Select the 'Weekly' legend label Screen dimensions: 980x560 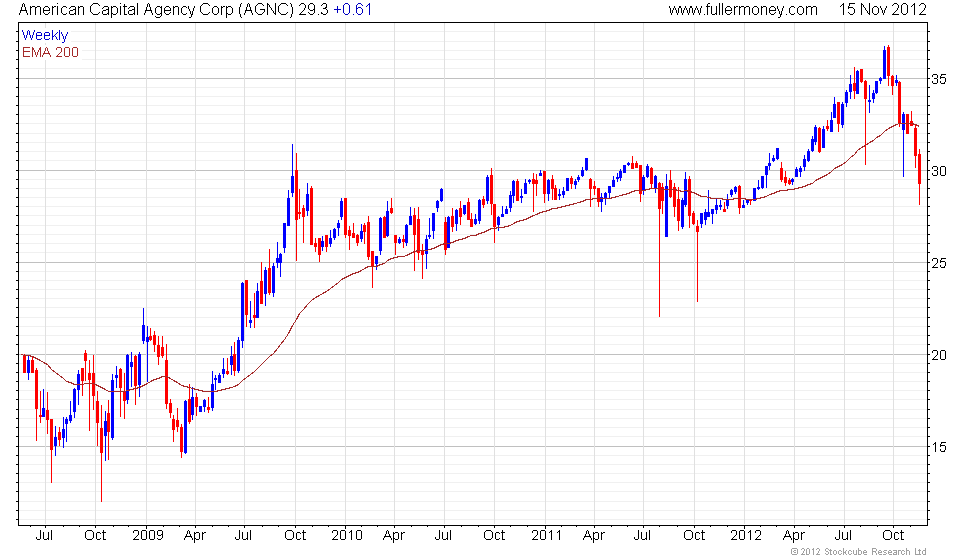[45, 36]
